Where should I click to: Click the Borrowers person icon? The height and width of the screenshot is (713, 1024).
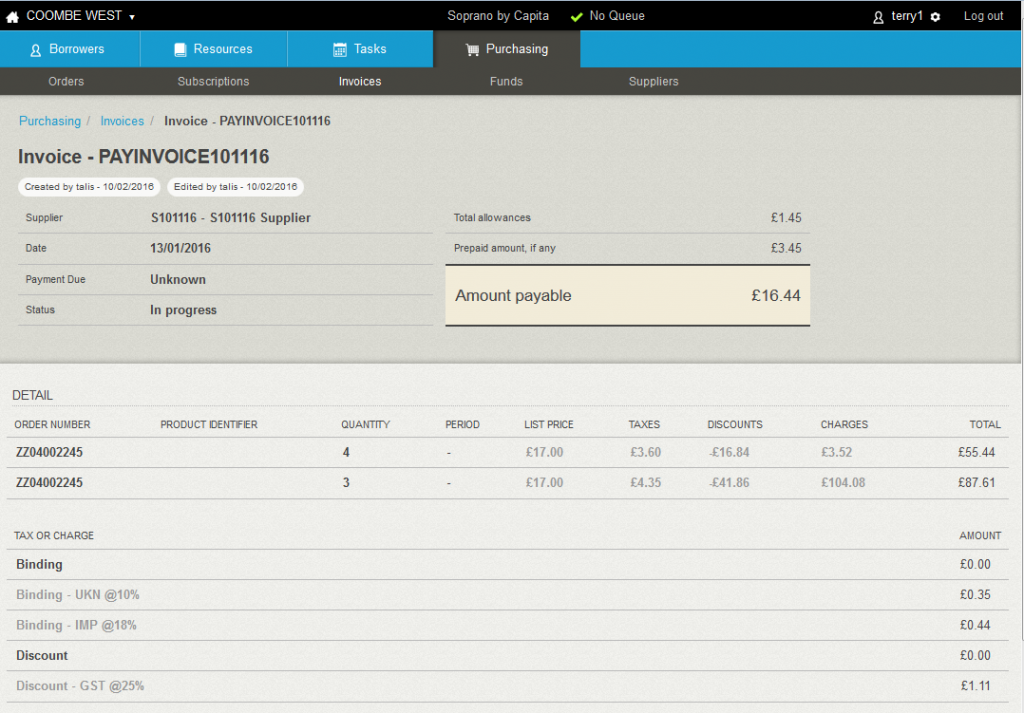36,50
